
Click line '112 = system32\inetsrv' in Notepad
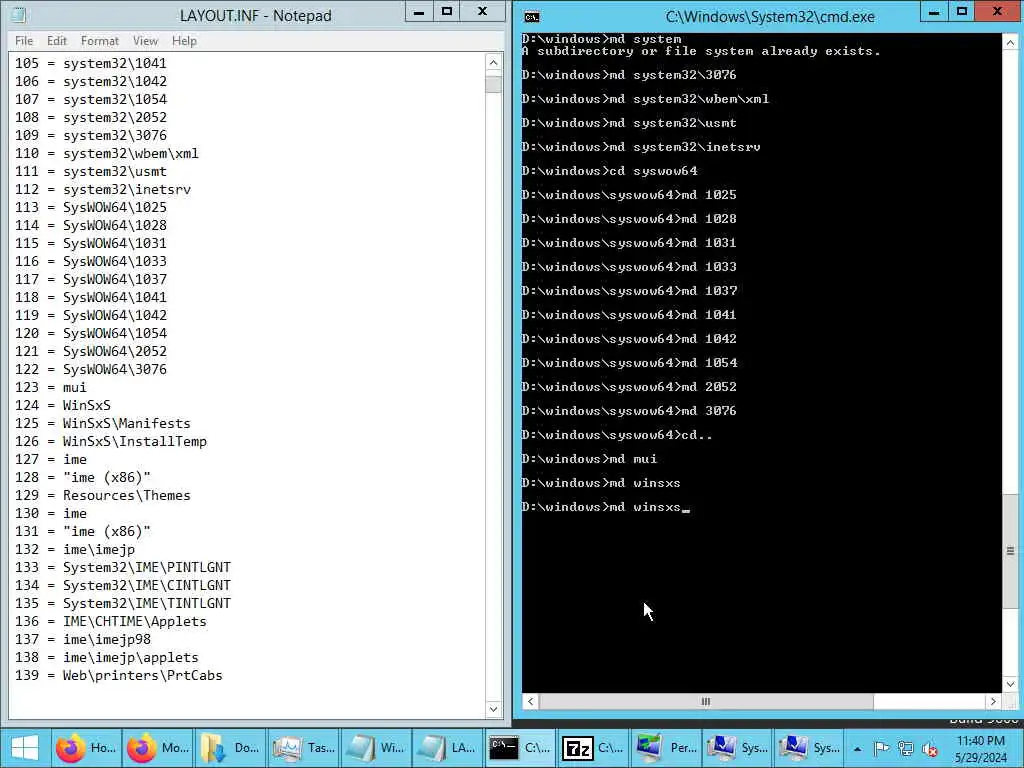[x=103, y=189]
